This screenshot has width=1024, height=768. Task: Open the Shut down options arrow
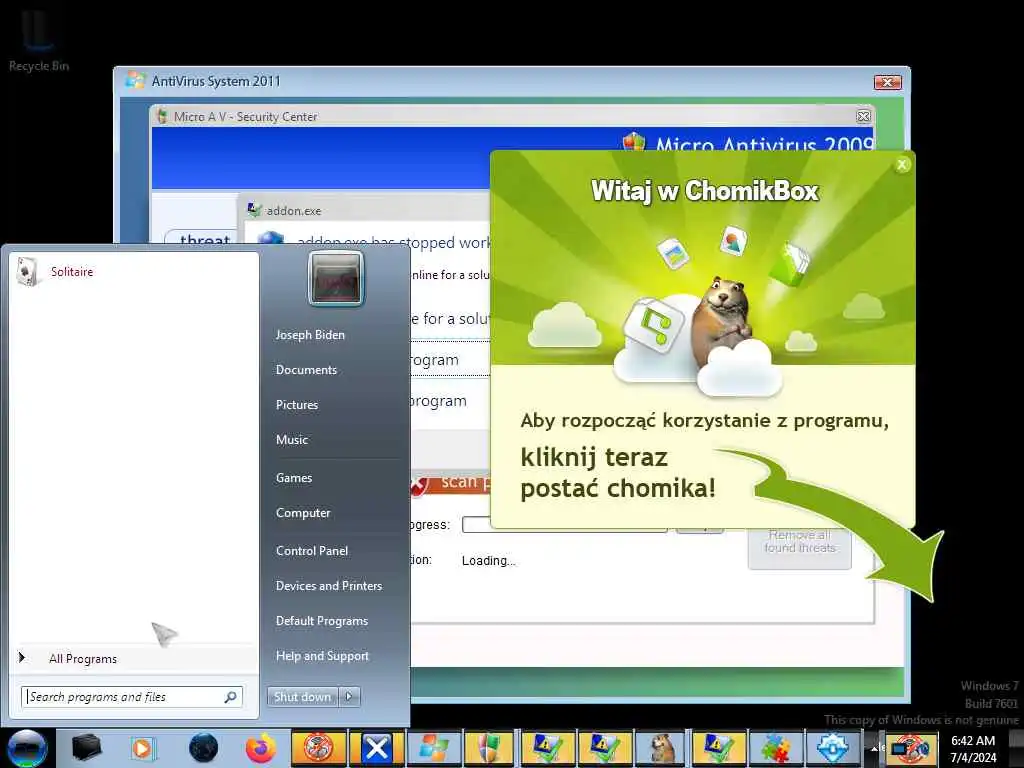349,697
